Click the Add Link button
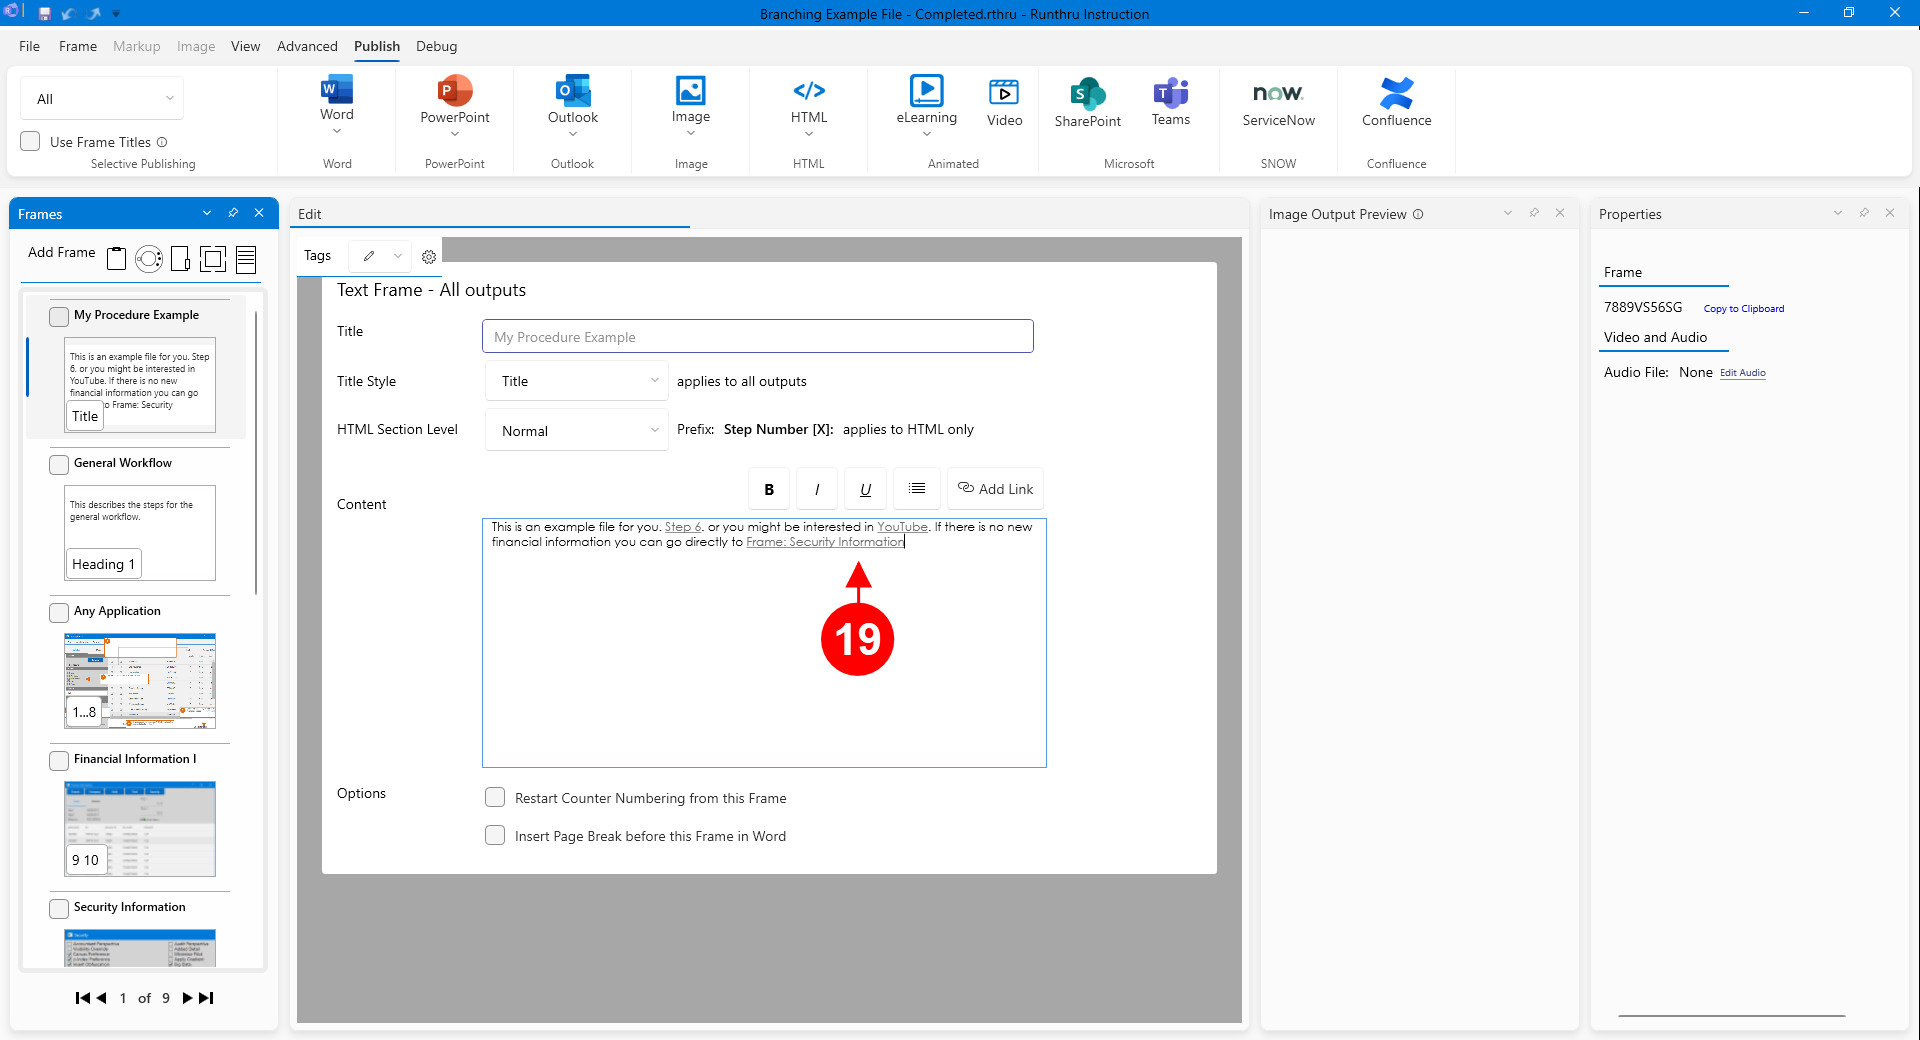 click(x=995, y=489)
